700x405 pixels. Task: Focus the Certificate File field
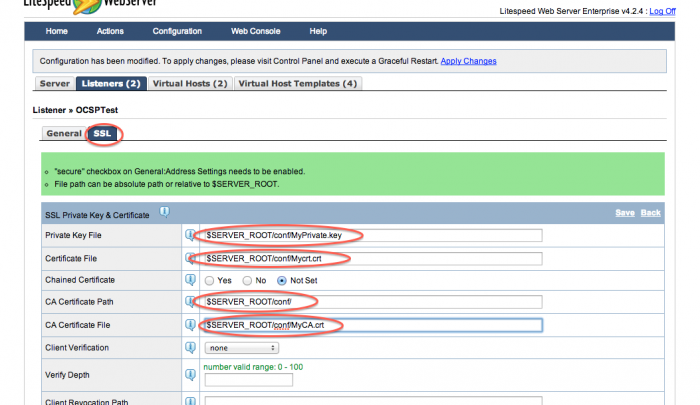coord(373,259)
